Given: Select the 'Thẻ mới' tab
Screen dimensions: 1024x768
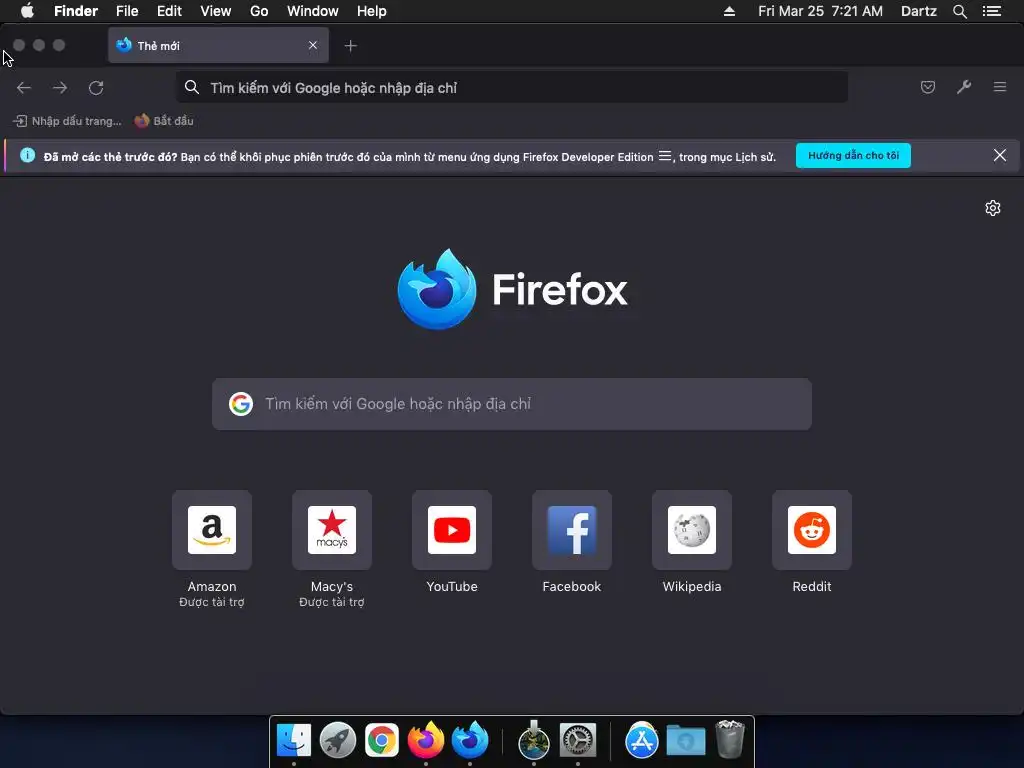Looking at the screenshot, I should (218, 45).
